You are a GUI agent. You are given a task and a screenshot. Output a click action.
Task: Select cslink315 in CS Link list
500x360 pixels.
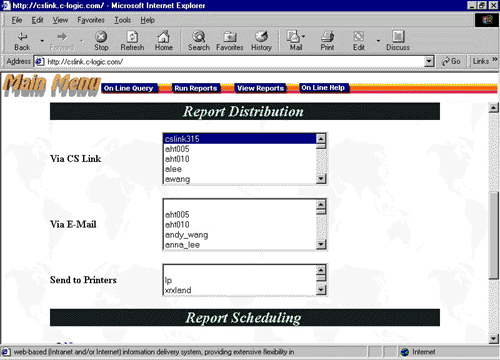pyautogui.click(x=240, y=139)
